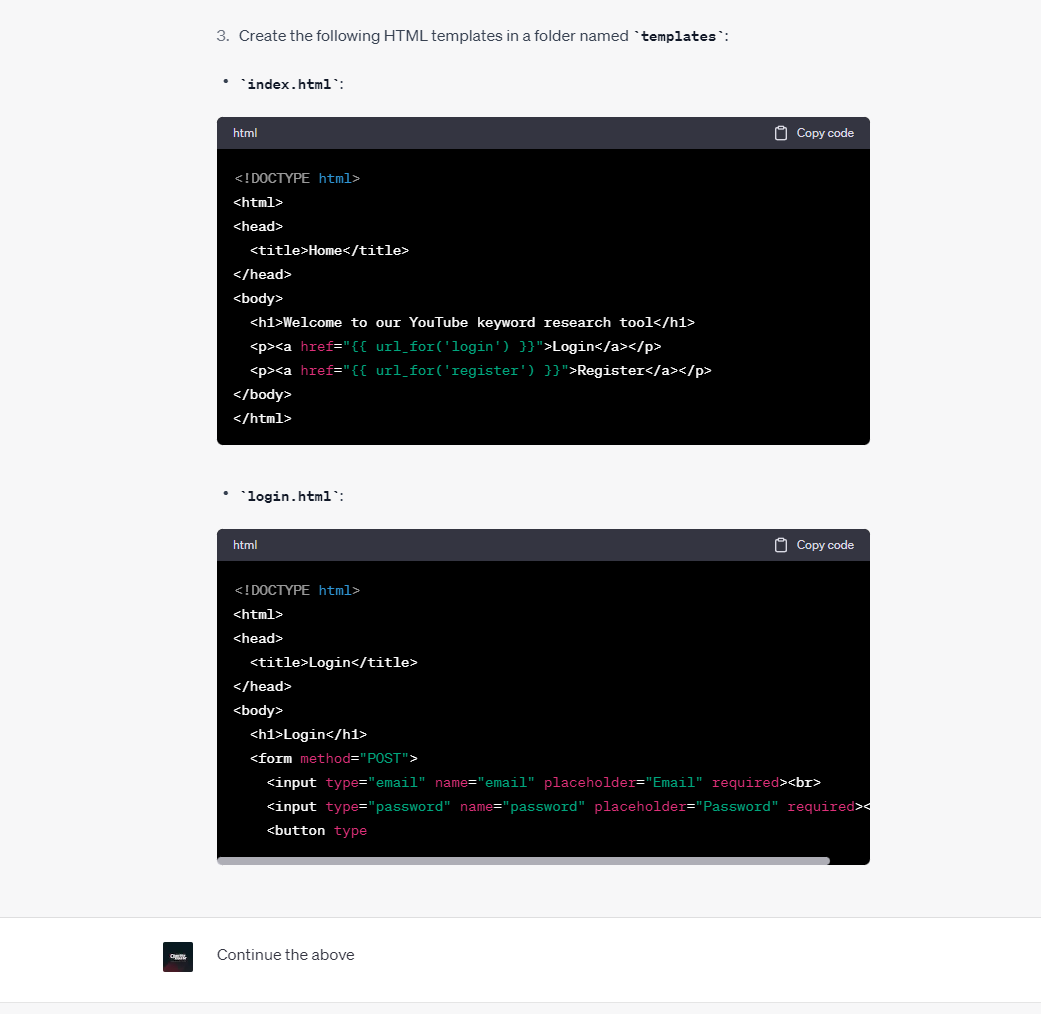Image resolution: width=1041 pixels, height=1014 pixels.
Task: Click the form method="POST" line
Action: [x=334, y=758]
